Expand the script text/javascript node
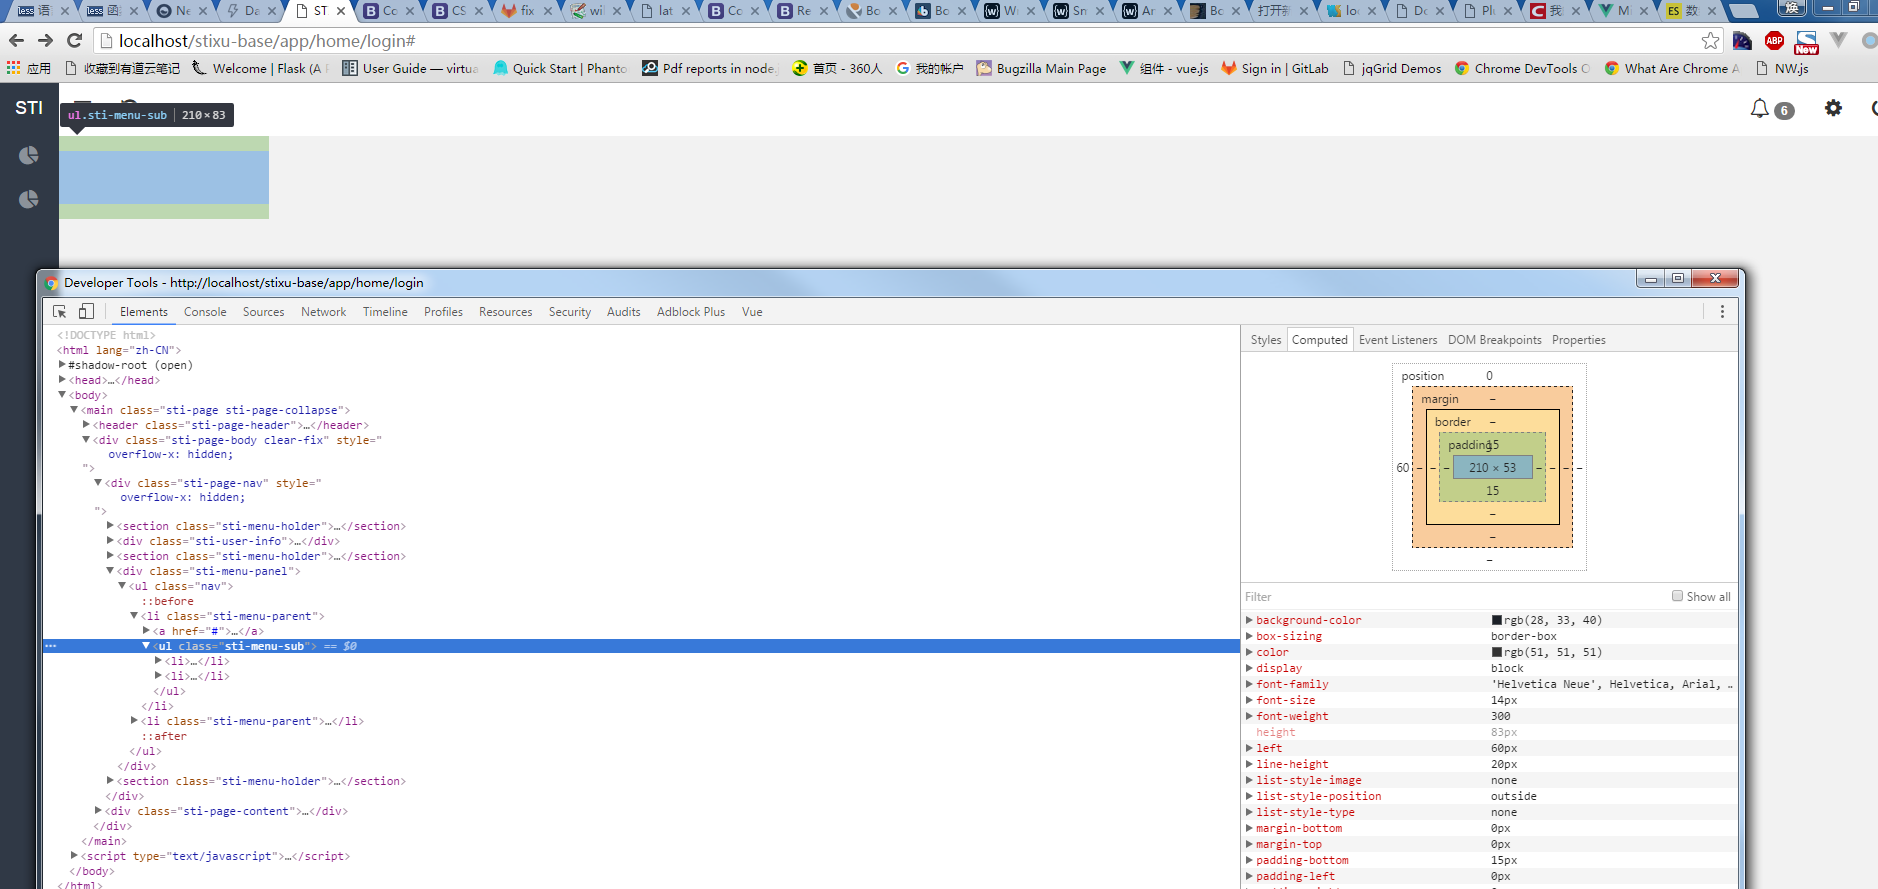 [74, 856]
